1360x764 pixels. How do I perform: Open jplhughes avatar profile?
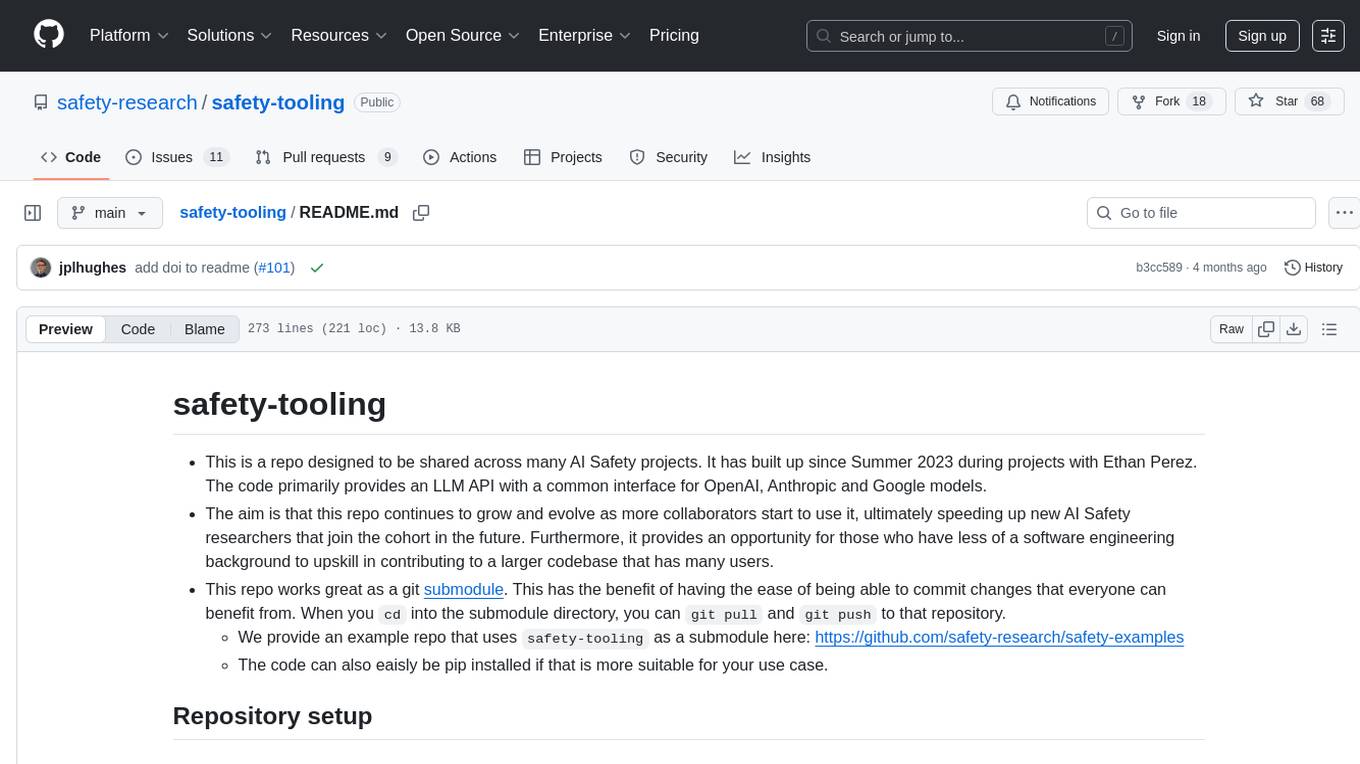(41, 268)
